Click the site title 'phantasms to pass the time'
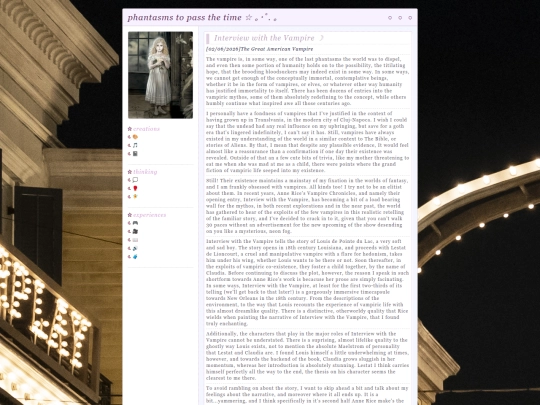 [x=184, y=18]
